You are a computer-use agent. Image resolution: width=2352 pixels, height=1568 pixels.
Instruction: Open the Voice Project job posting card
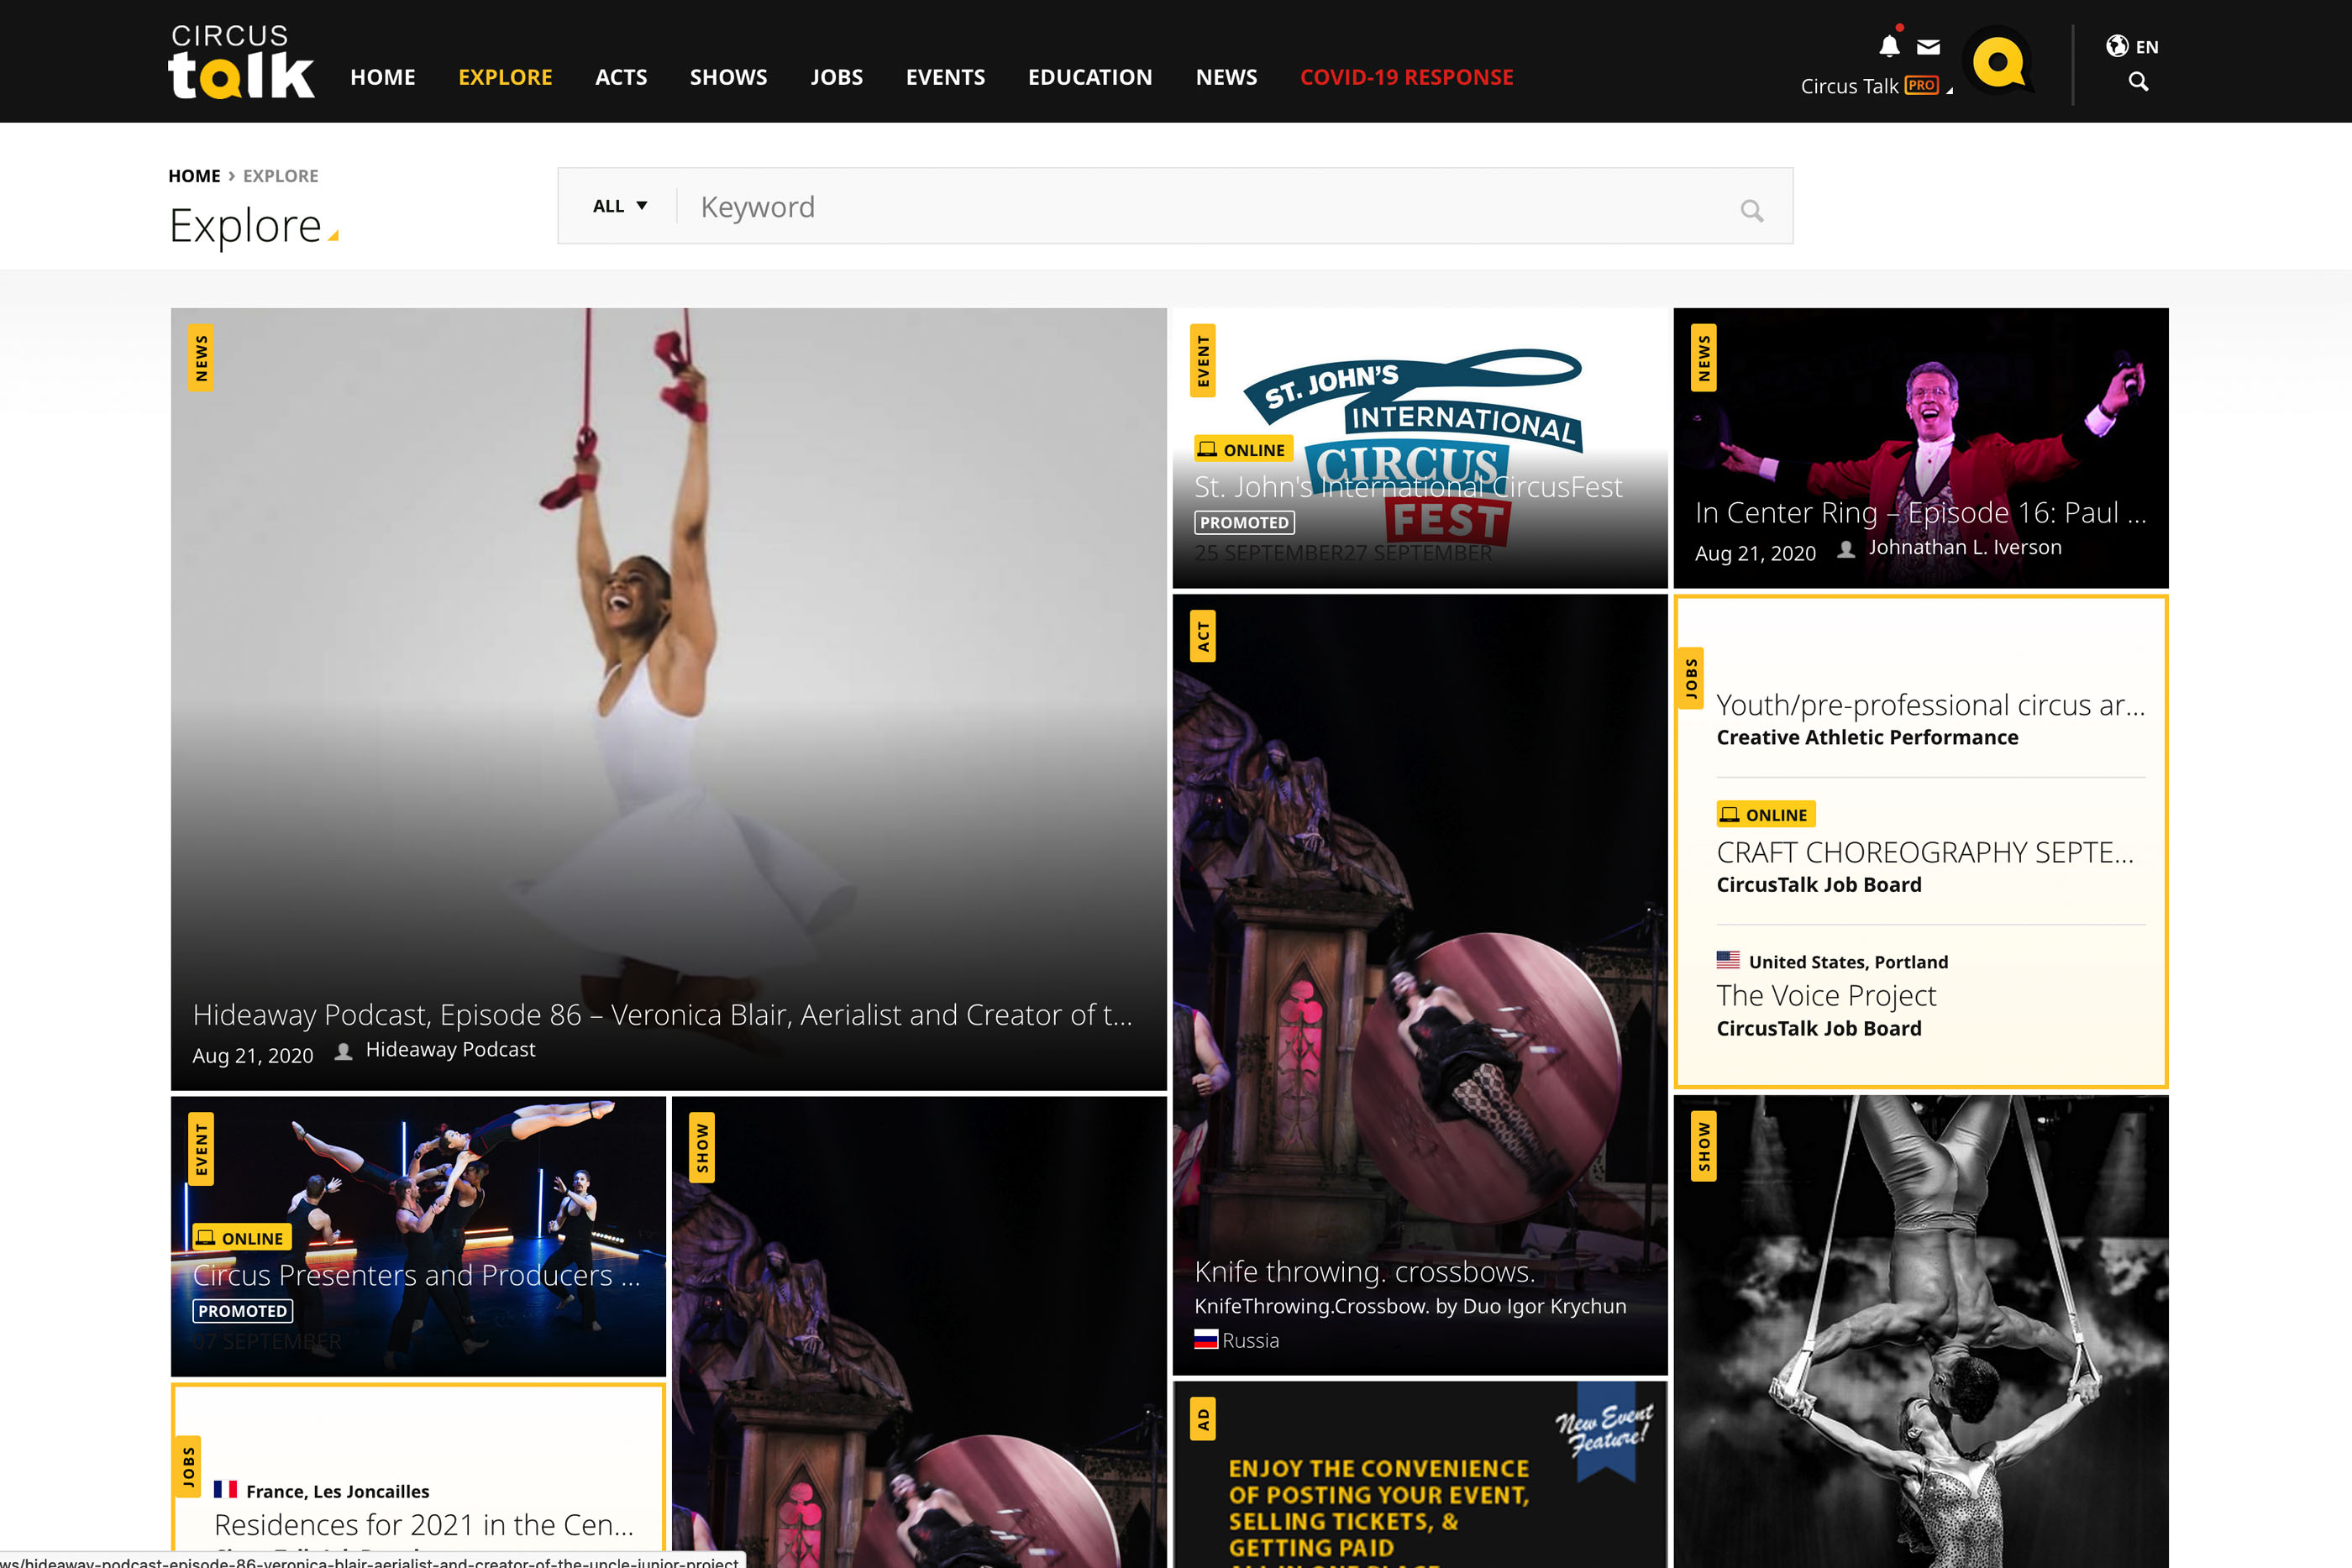[x=1825, y=995]
